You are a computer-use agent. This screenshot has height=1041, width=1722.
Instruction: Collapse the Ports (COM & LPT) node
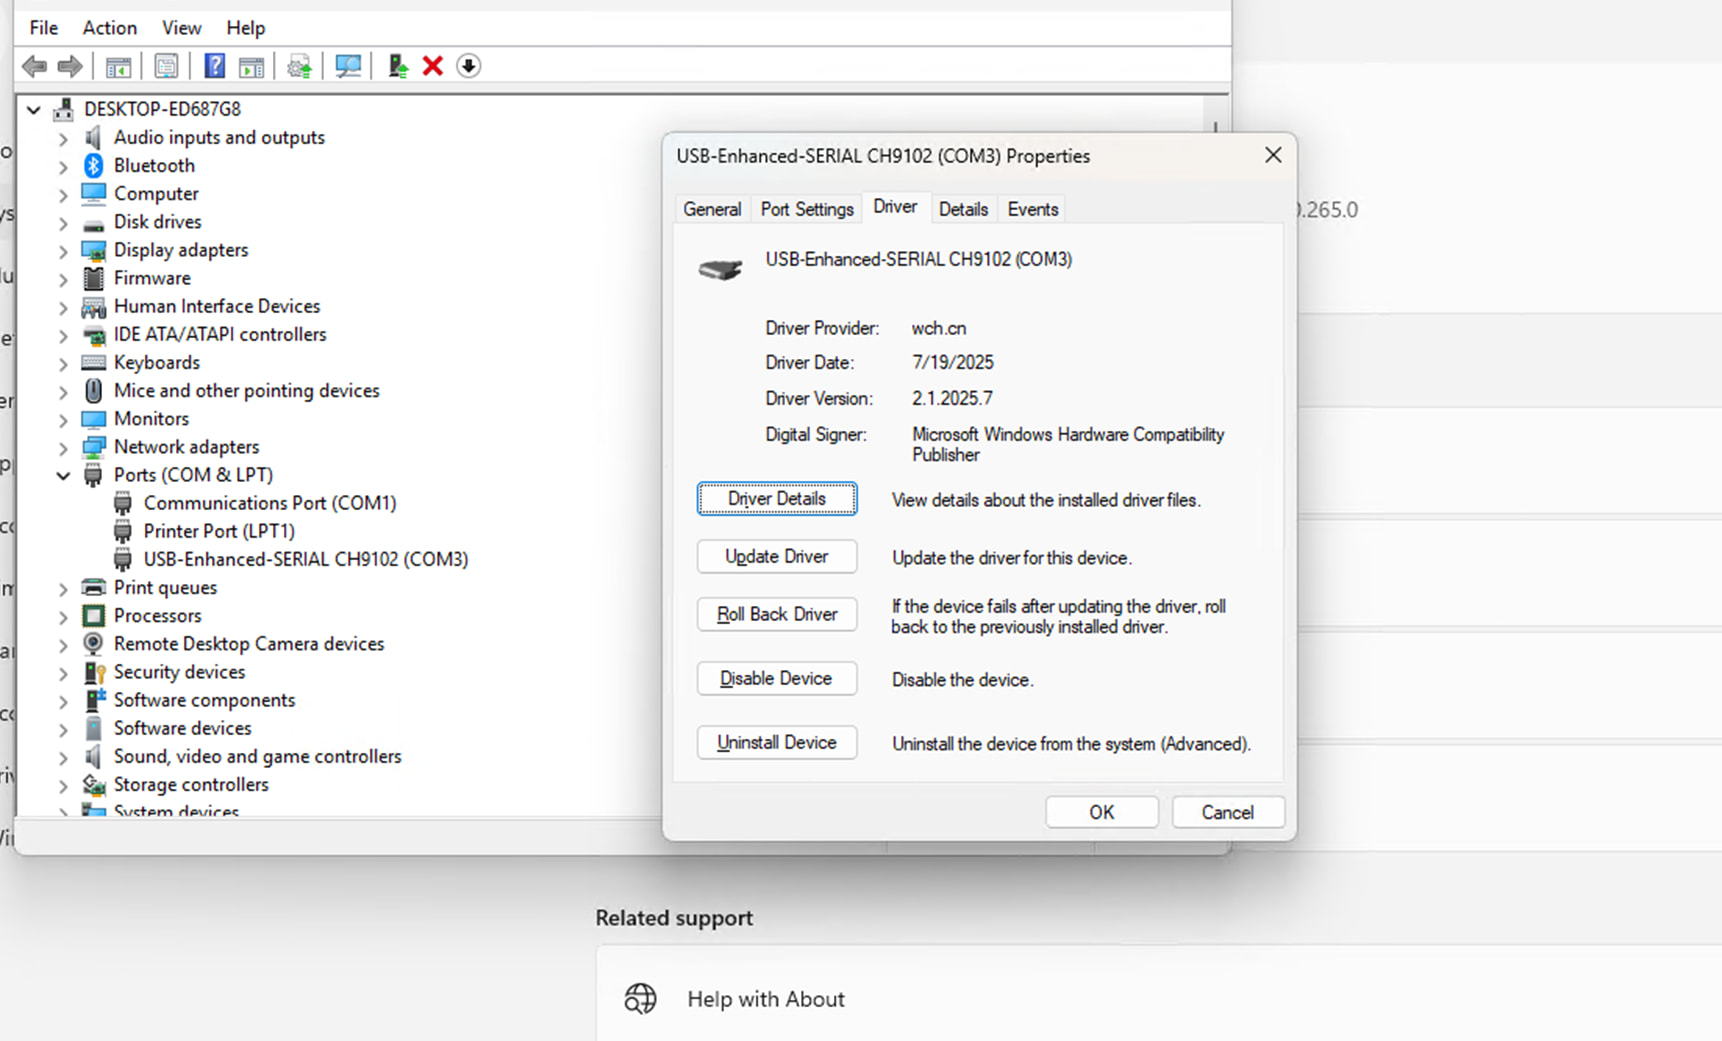pyautogui.click(x=63, y=476)
